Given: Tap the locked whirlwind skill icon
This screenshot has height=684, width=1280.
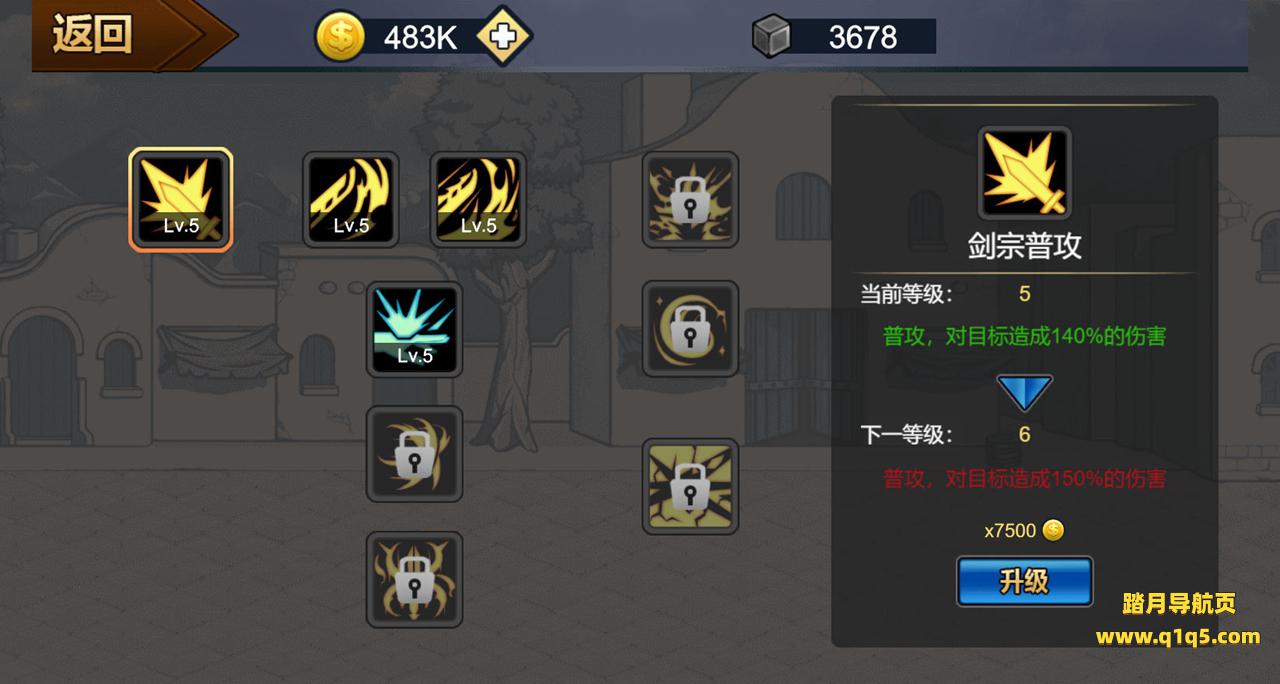Looking at the screenshot, I should tap(415, 454).
